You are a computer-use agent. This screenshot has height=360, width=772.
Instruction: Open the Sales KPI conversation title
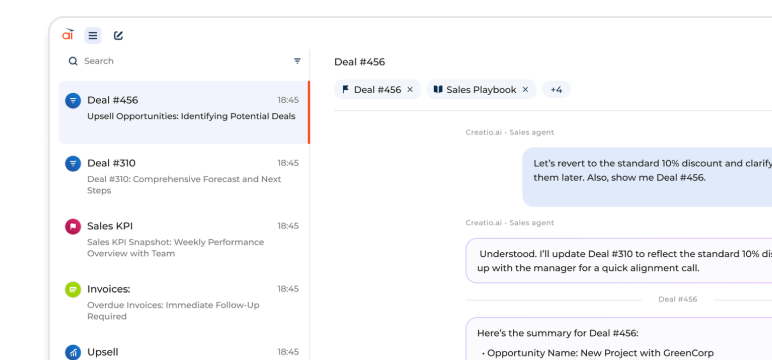click(110, 226)
